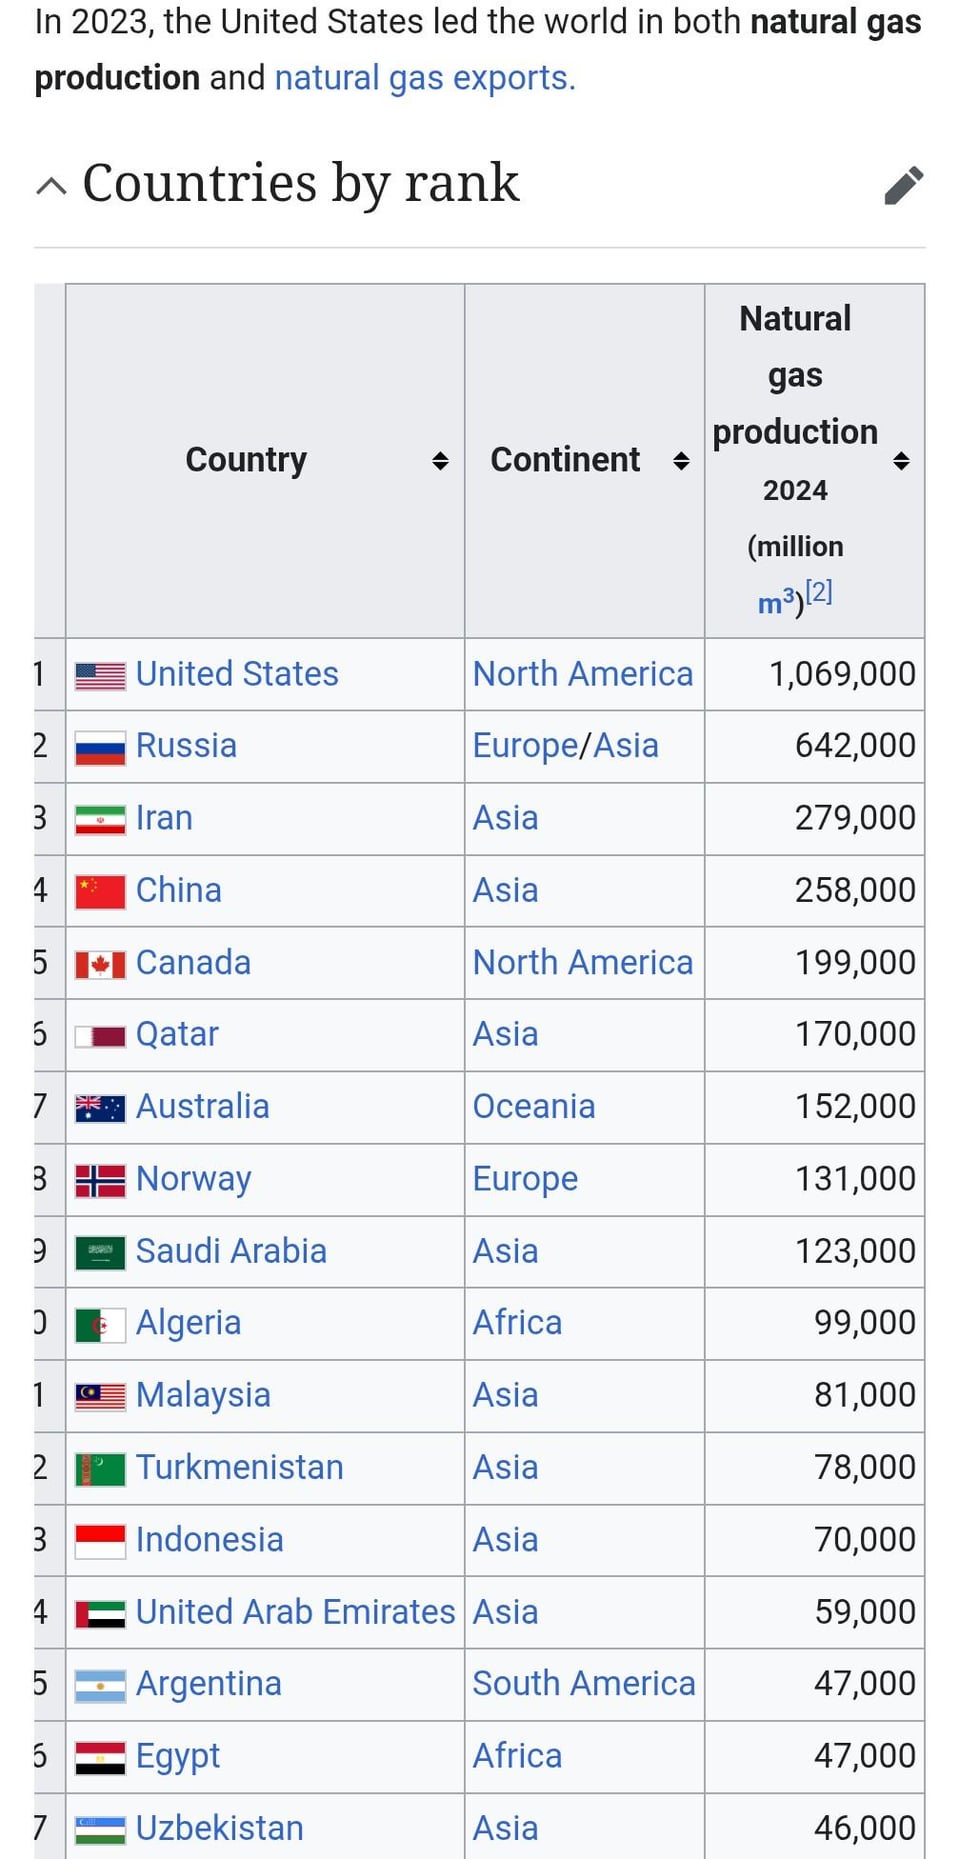Click the Russia flag icon
The image size is (960, 1859).
pyautogui.click(x=101, y=748)
